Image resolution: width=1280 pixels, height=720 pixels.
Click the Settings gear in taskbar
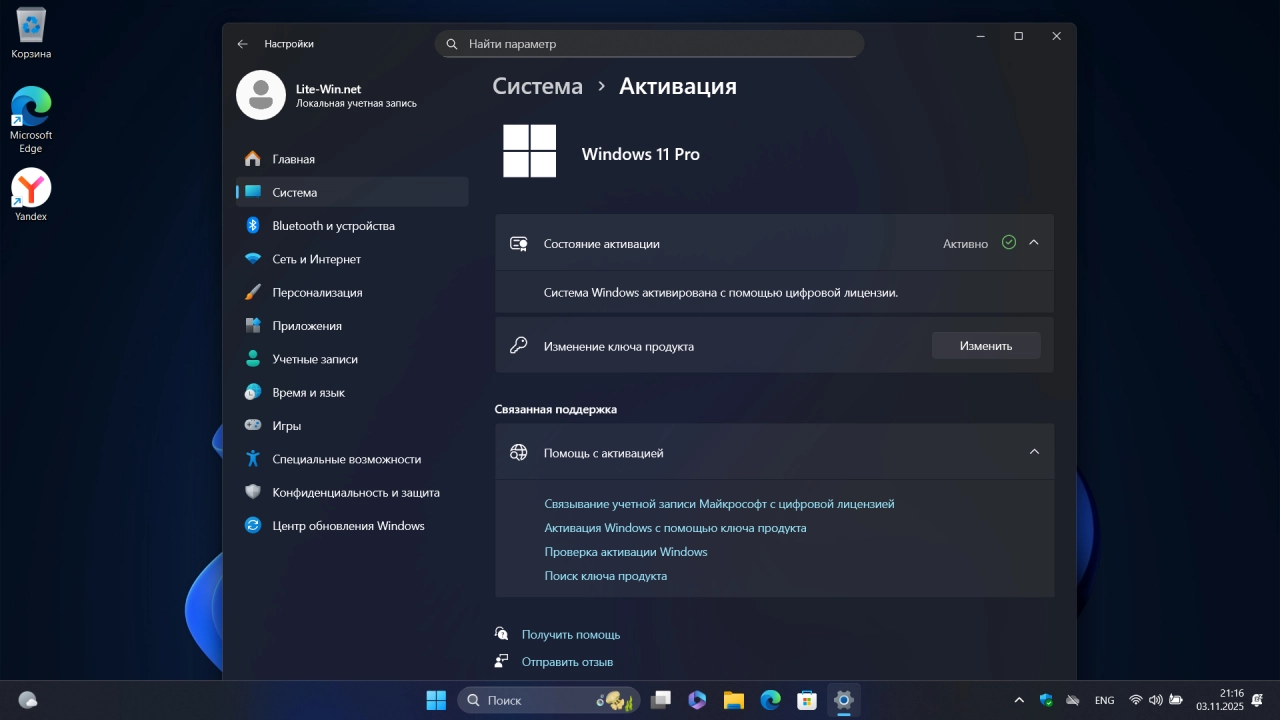coord(843,700)
